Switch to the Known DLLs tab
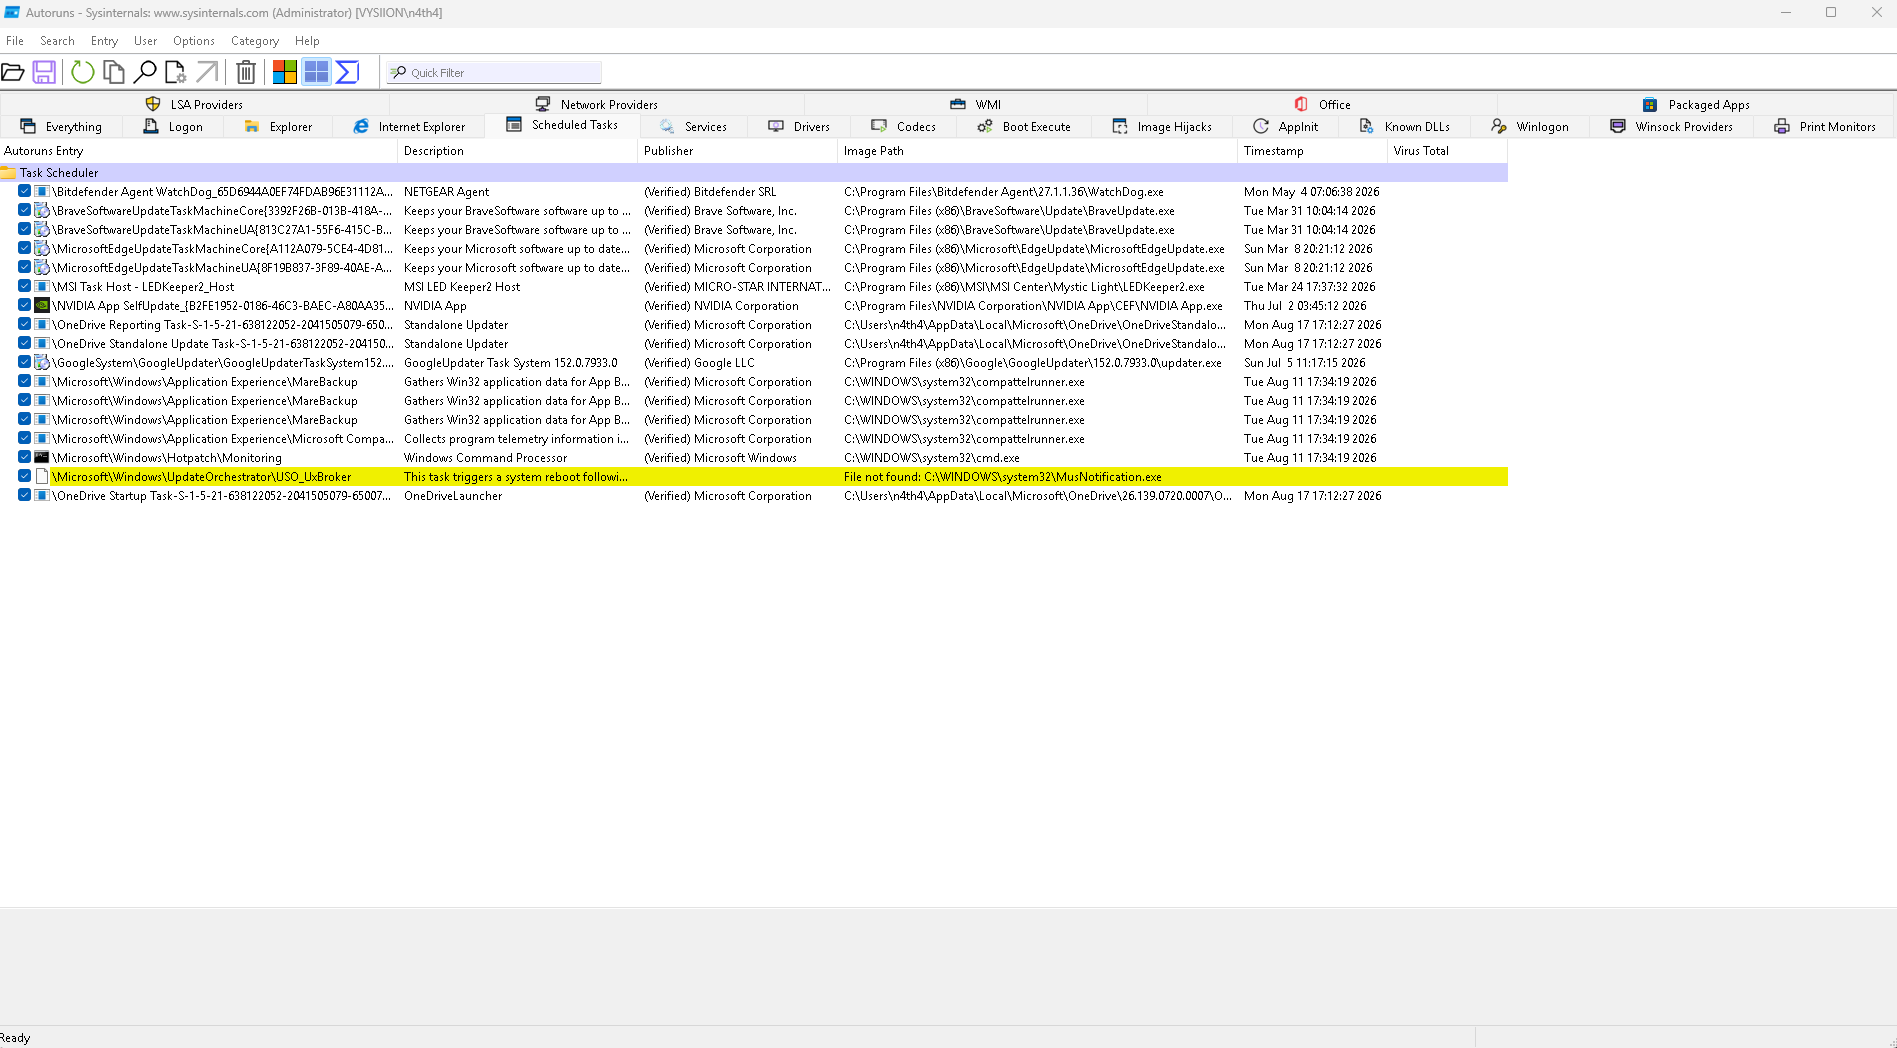 tap(1405, 127)
